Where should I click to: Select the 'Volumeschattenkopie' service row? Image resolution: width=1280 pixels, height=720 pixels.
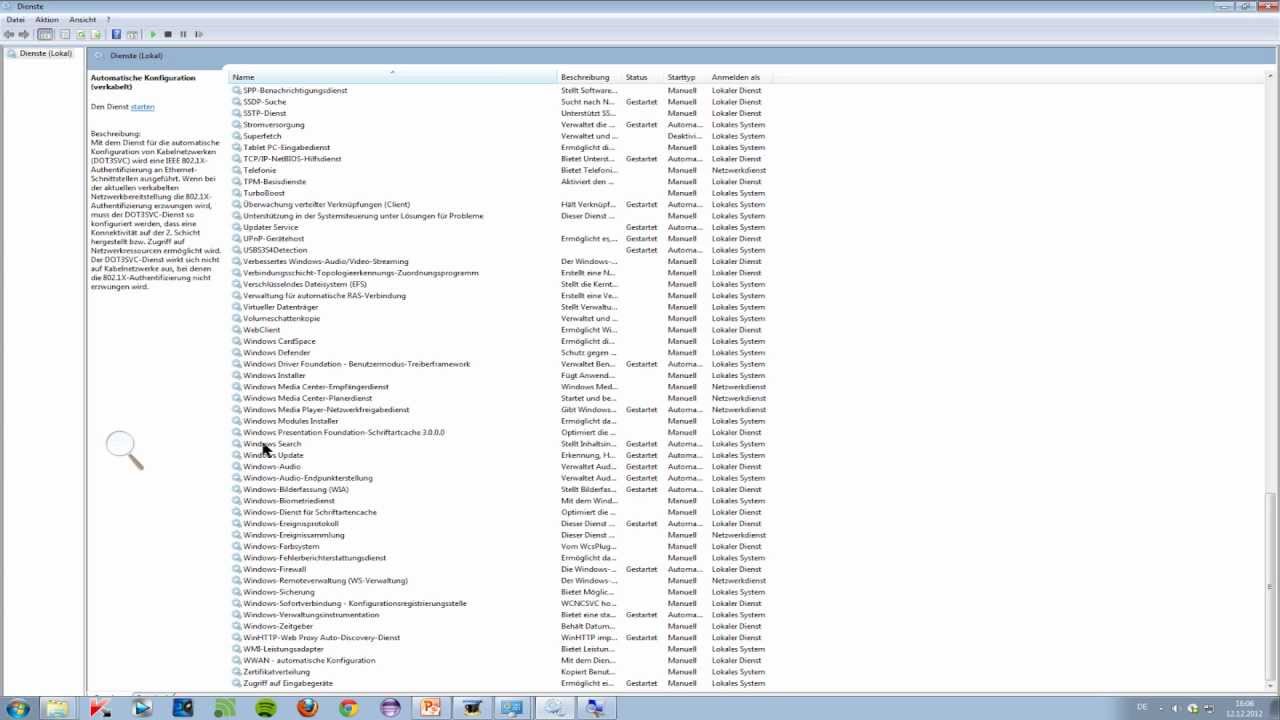point(503,318)
